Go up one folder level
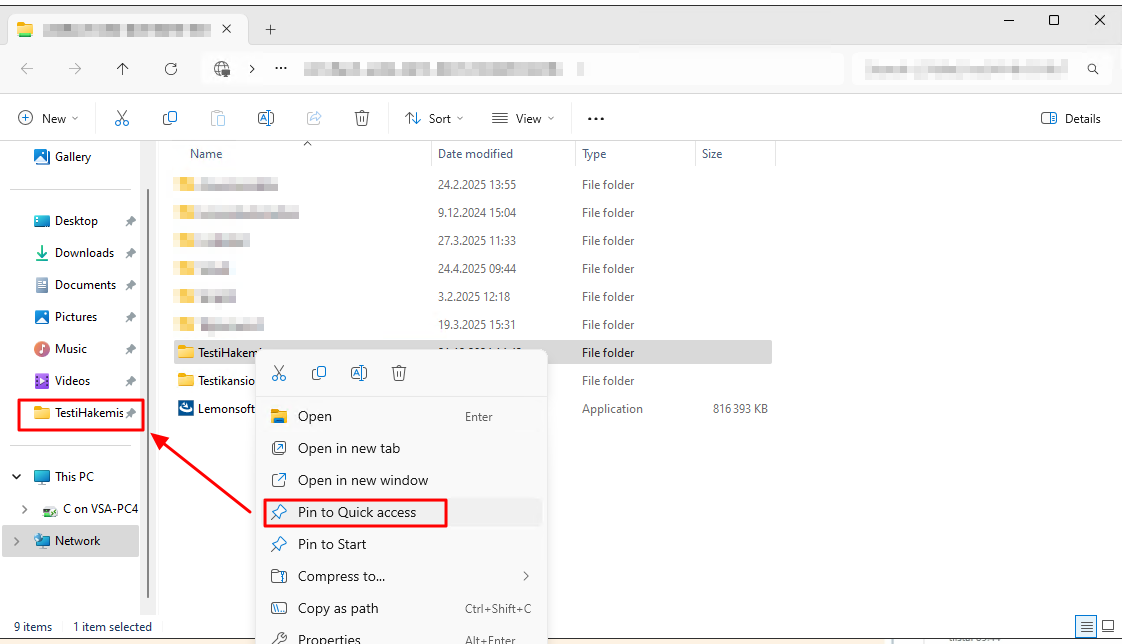This screenshot has height=644, width=1122. click(x=122, y=69)
